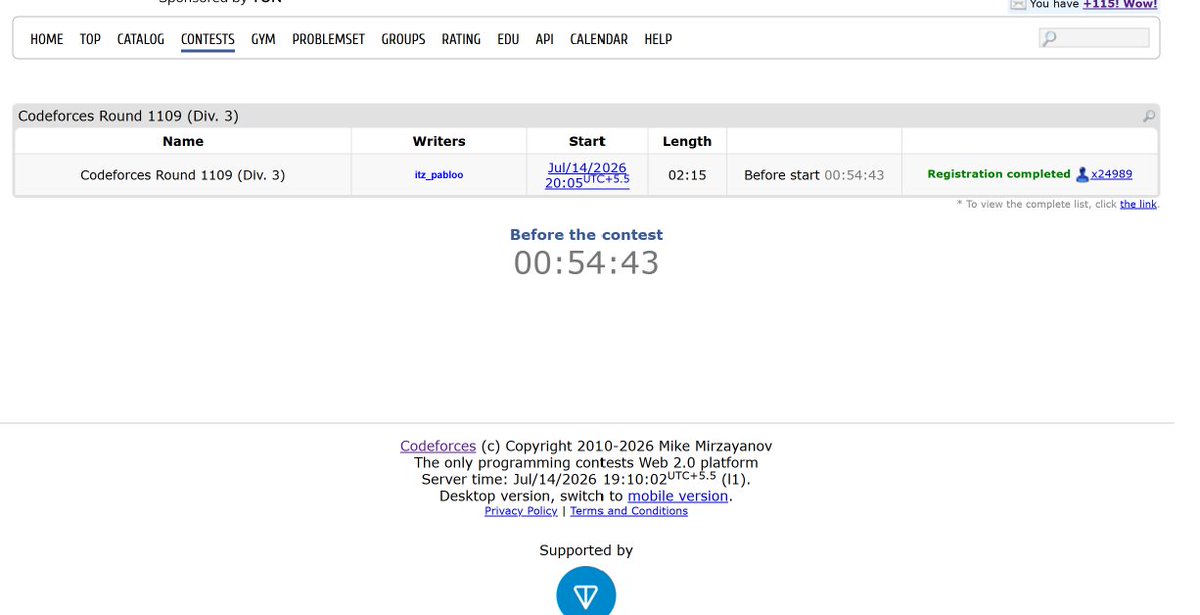Click the Before start 00:54:43 cell
1200x615 pixels.
pos(814,175)
